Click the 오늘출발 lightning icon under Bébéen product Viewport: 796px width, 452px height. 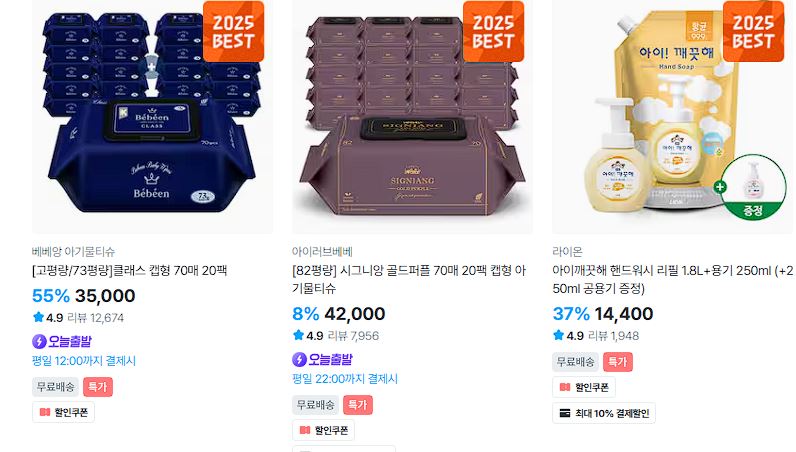(x=39, y=341)
